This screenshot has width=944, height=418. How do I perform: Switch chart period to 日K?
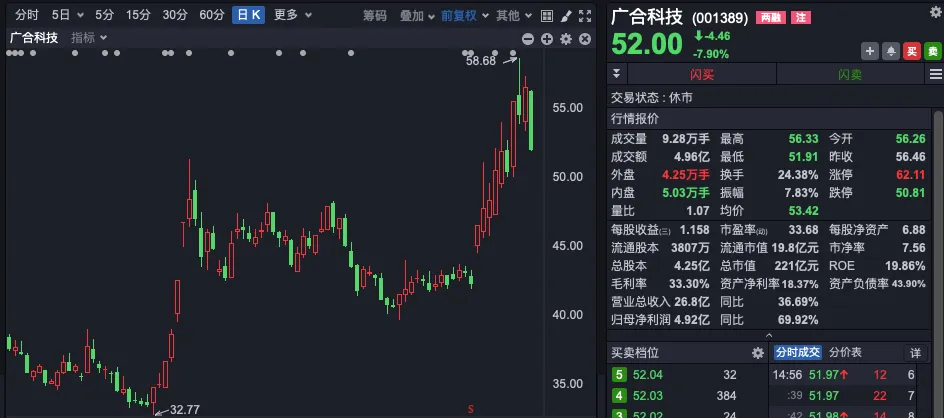pos(248,16)
